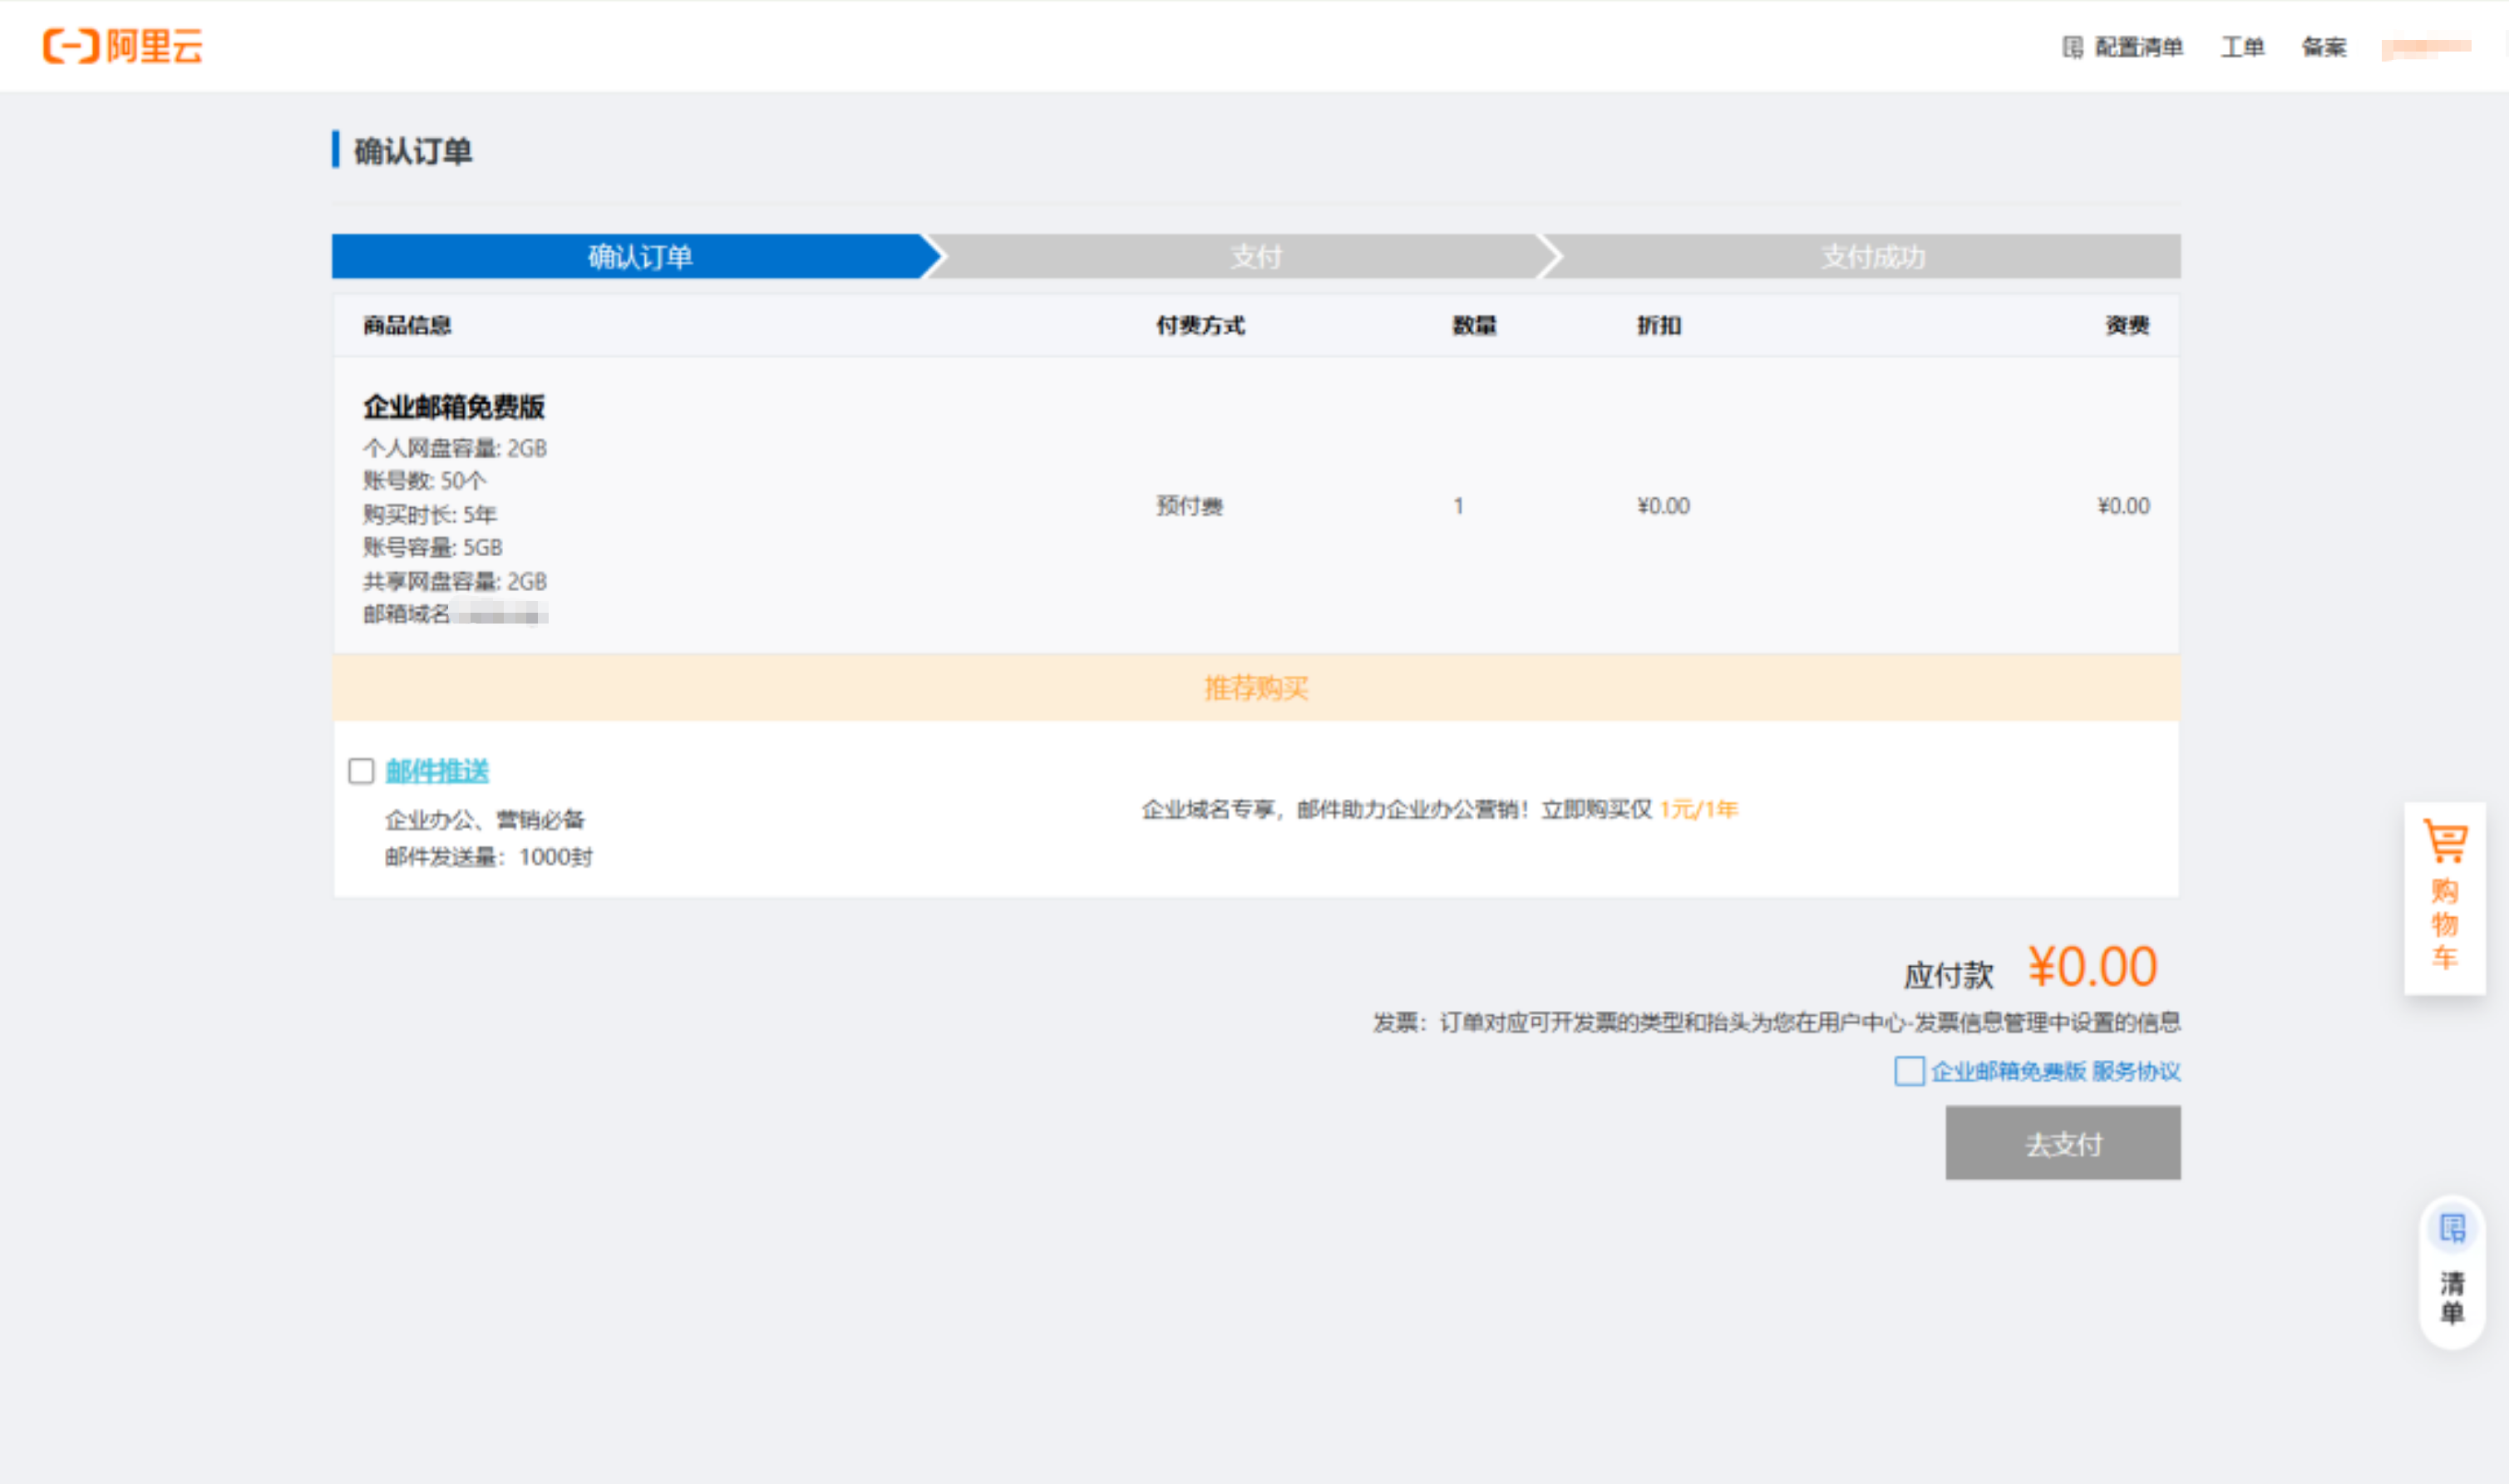Click the 去支付 pay button
2509x1484 pixels.
[x=2063, y=1143]
